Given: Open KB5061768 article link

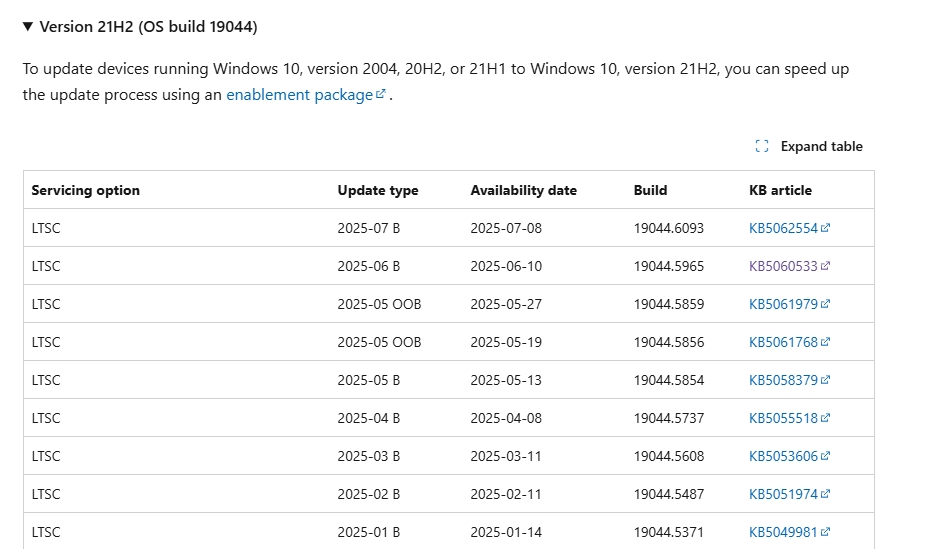Looking at the screenshot, I should point(789,342).
